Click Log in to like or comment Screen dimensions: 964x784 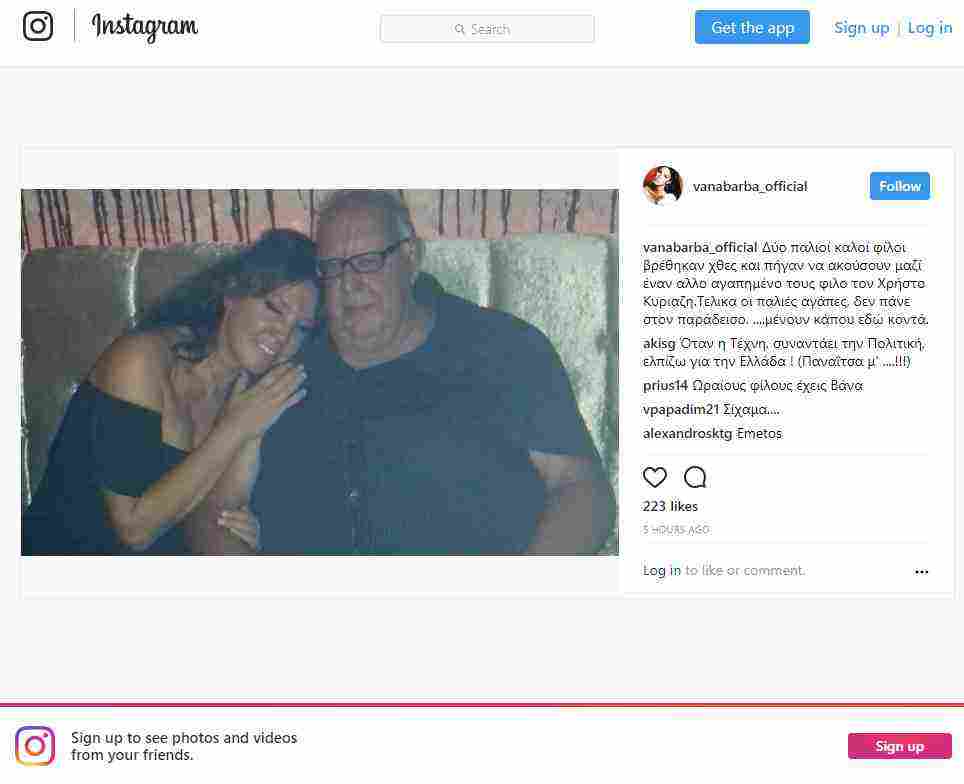(661, 571)
